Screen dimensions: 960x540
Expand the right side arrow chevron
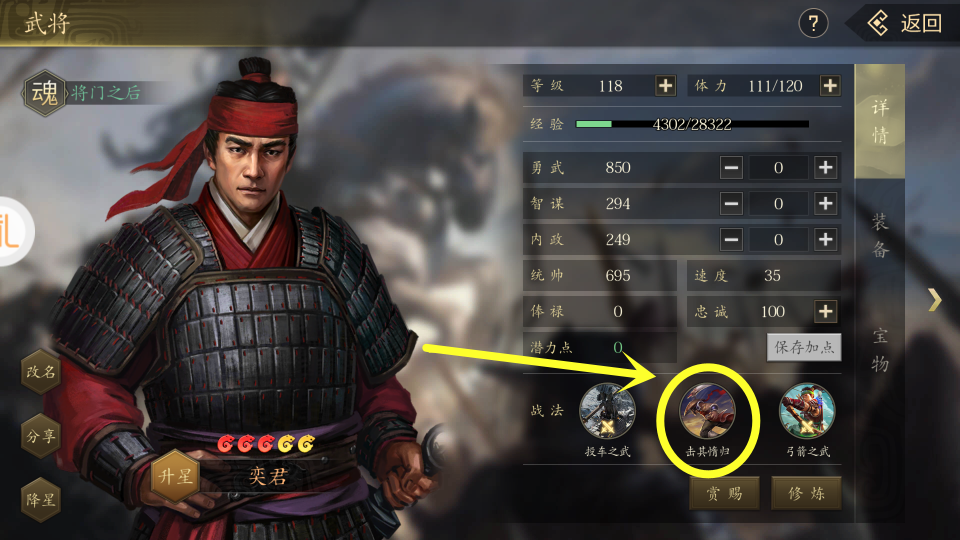pyautogui.click(x=934, y=299)
